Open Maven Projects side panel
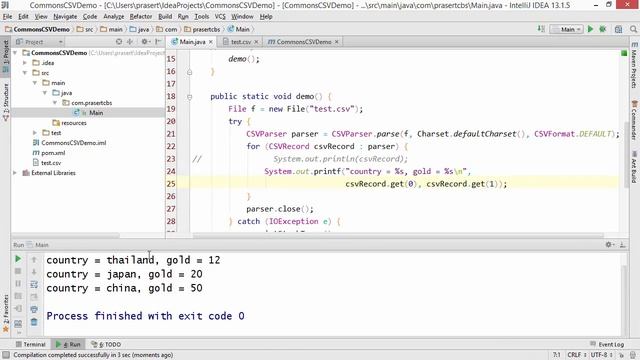Screen dimensions: 640x360 (634, 65)
